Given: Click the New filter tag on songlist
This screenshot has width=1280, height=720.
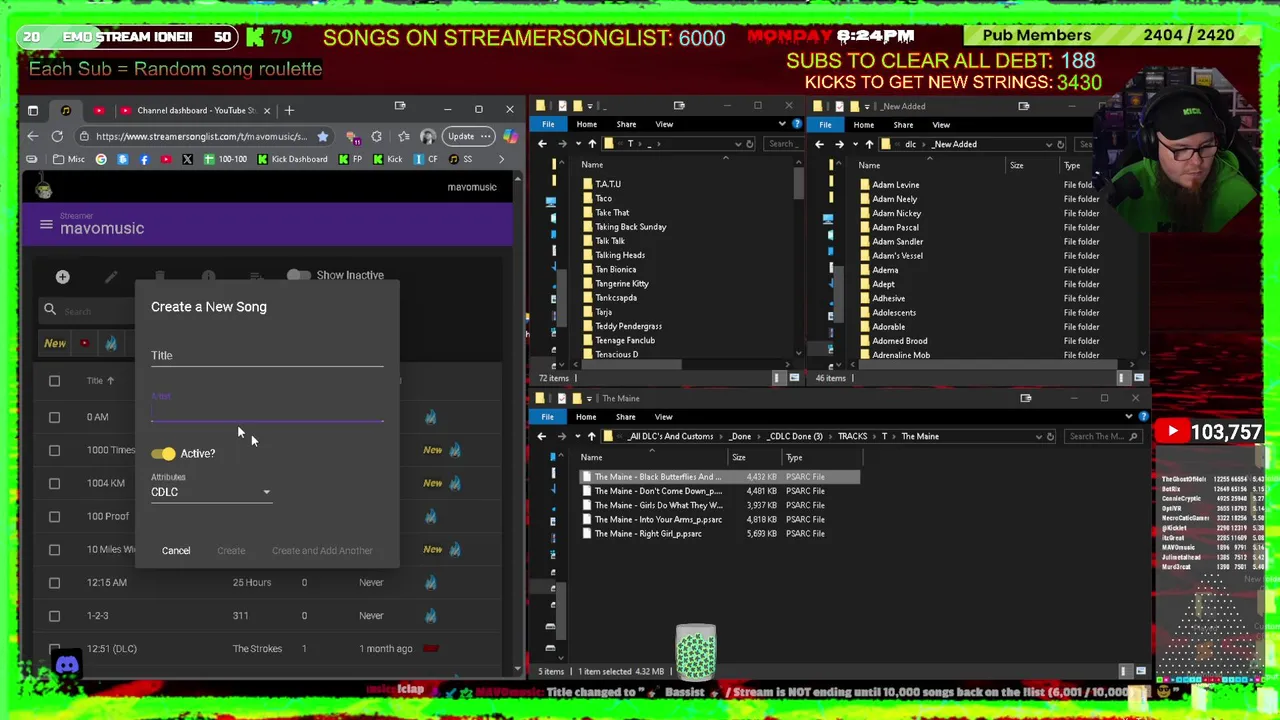Looking at the screenshot, I should pos(55,343).
